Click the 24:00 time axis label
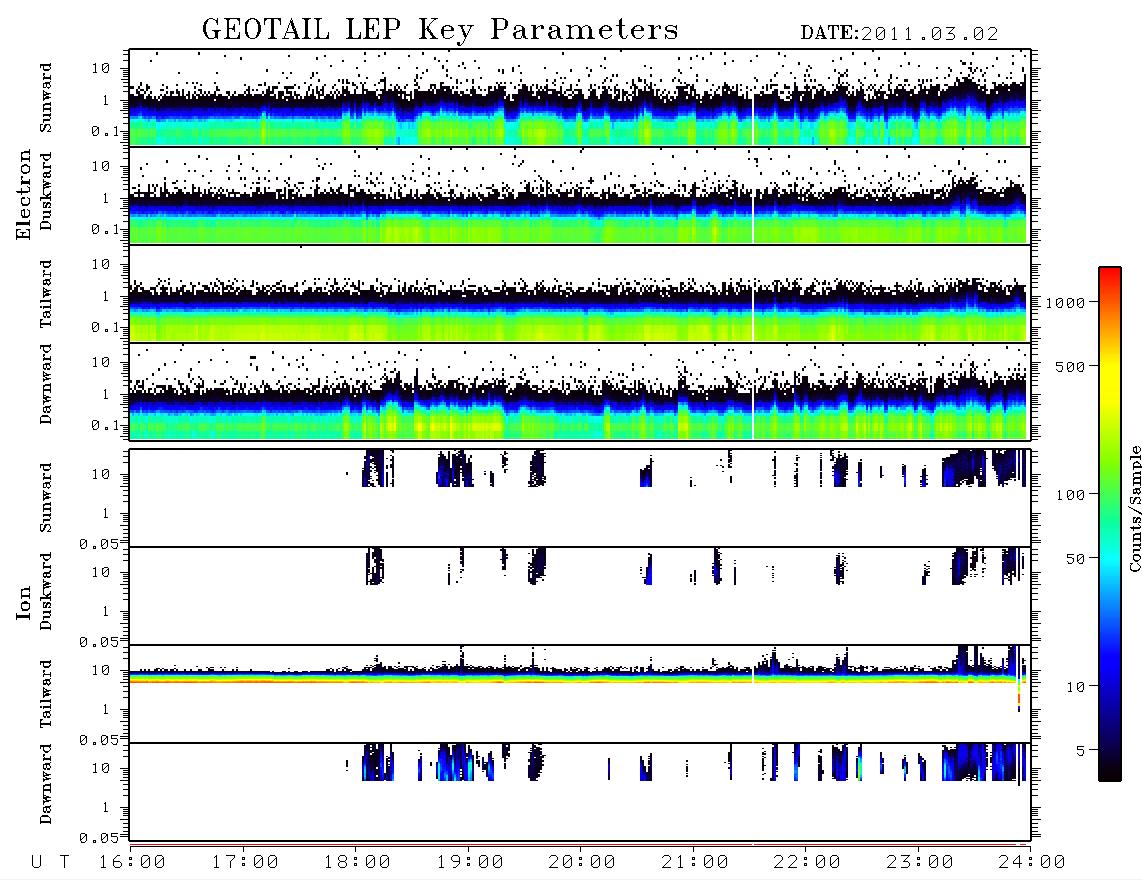 1033,863
